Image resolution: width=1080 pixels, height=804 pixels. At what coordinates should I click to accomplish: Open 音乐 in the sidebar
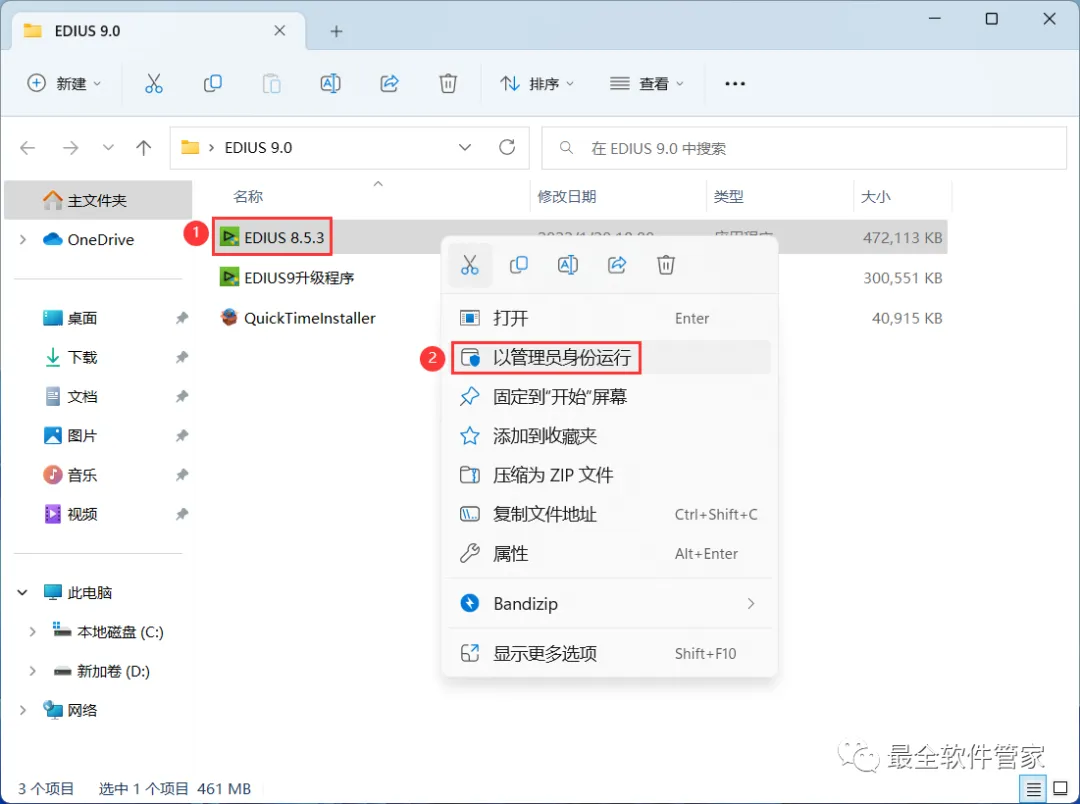coord(82,475)
